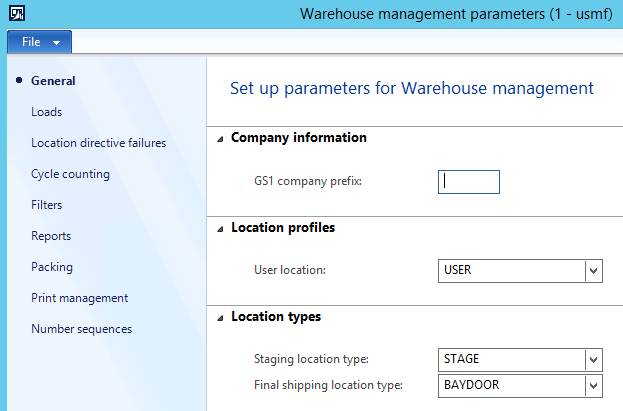Open the Loads section

point(46,112)
